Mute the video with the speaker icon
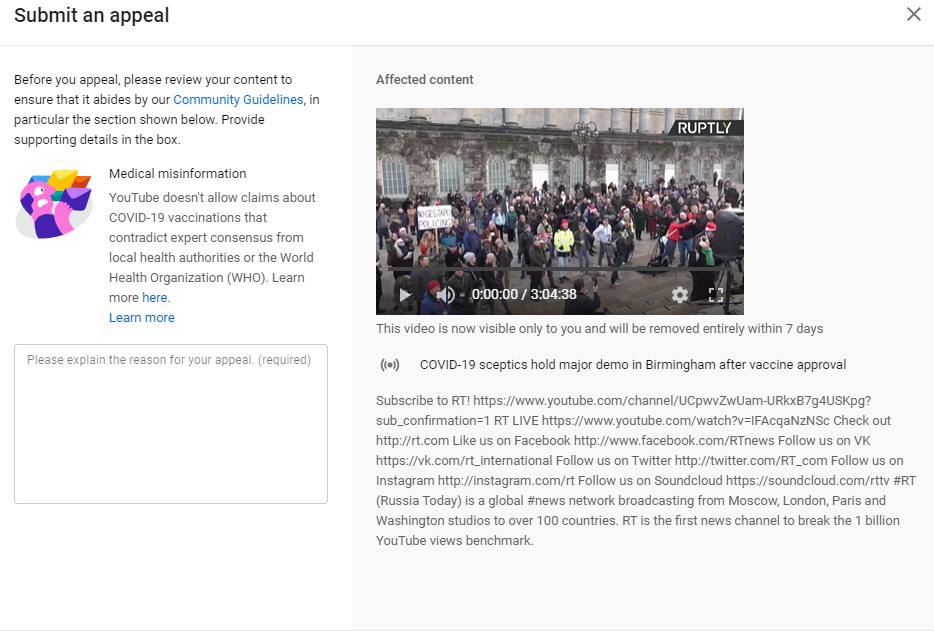934x631 pixels. 445,294
